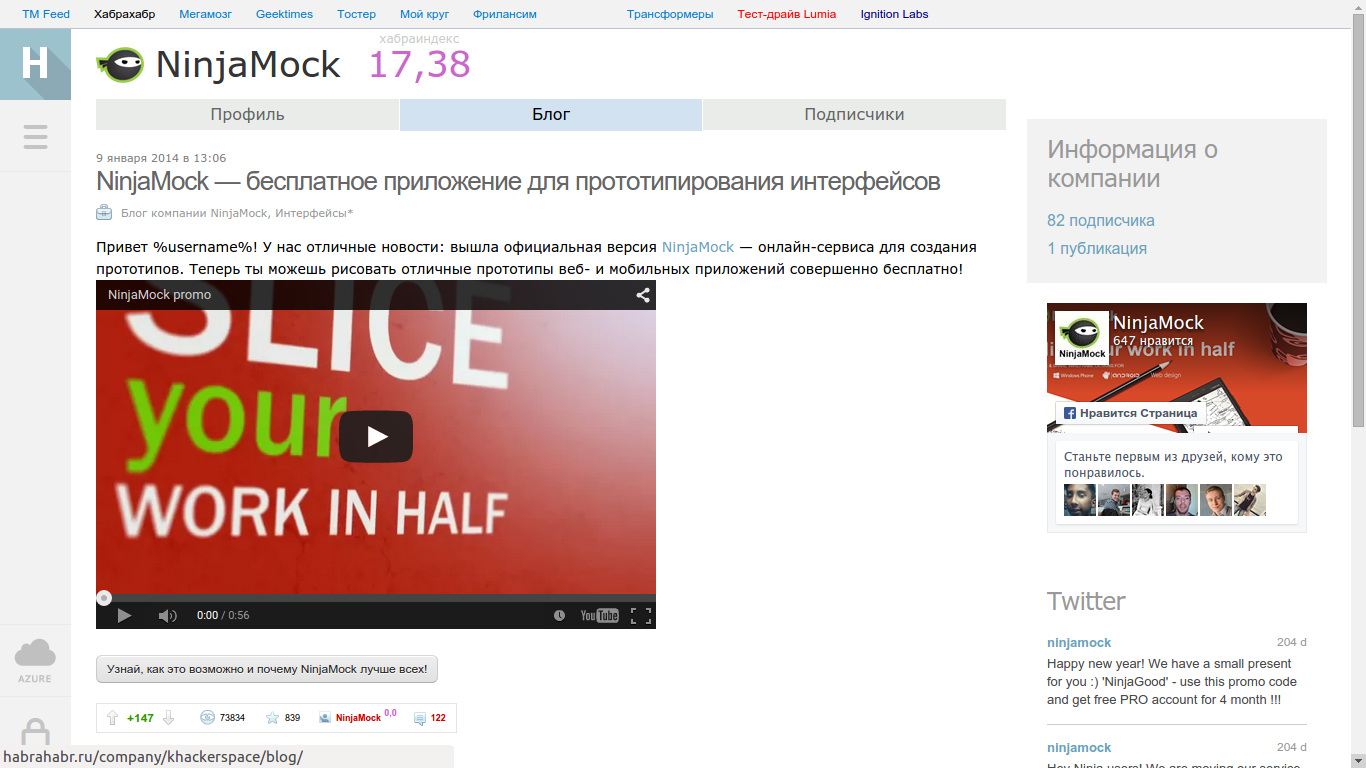This screenshot has width=1366, height=768.
Task: Open the hamburger menu in the left sidebar
Action: [x=35, y=136]
